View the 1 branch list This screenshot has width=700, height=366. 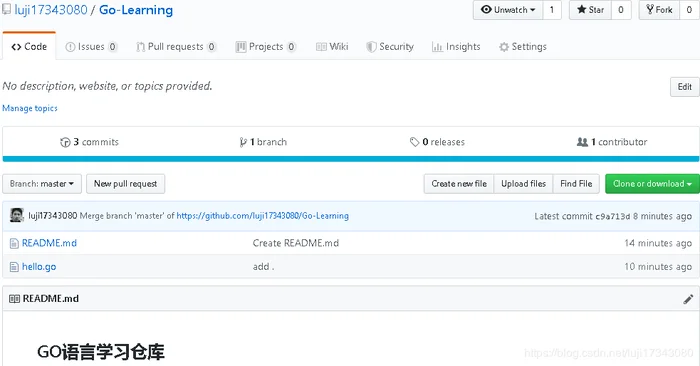[x=263, y=142]
